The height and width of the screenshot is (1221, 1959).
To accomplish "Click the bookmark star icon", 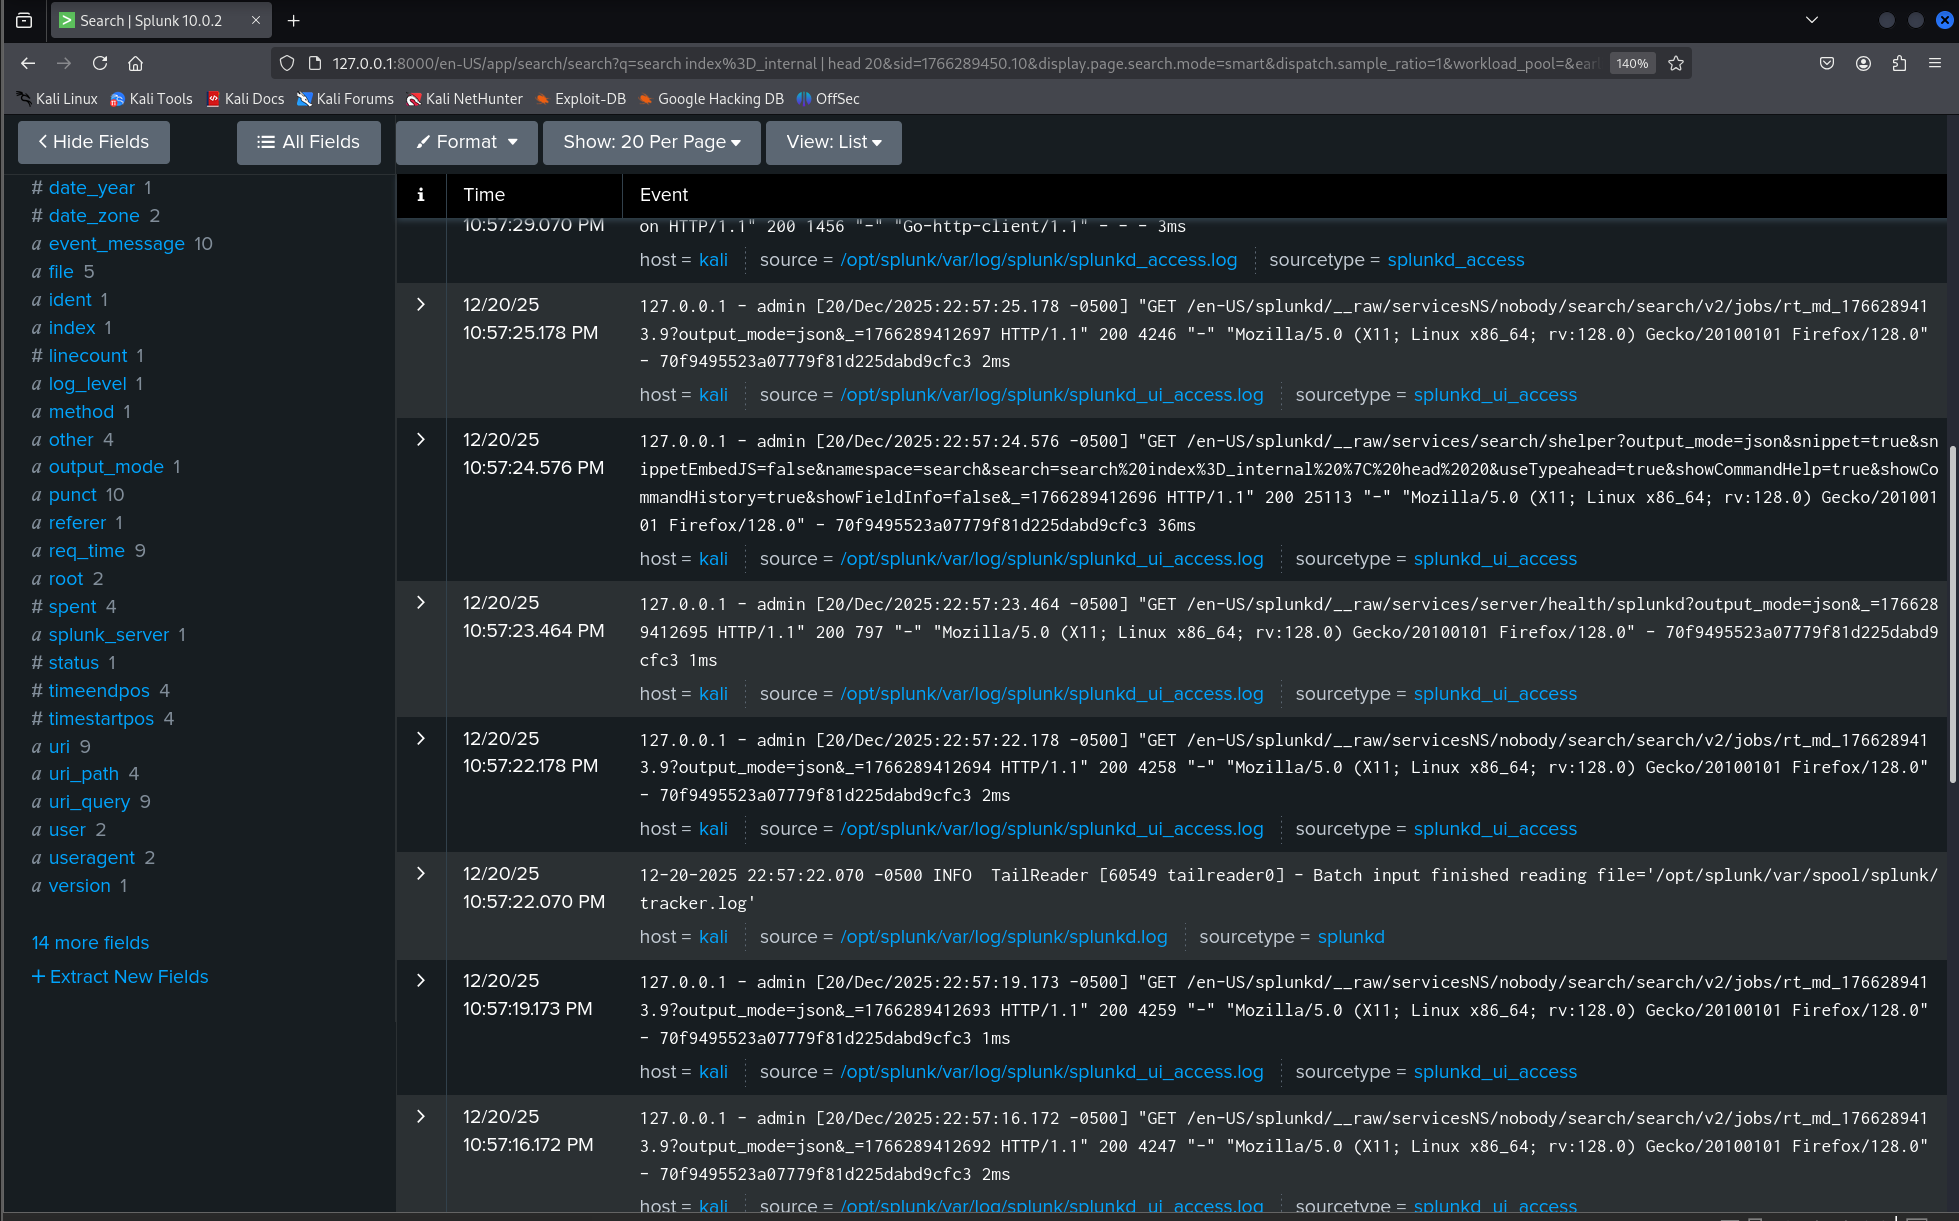I will 1675,63.
